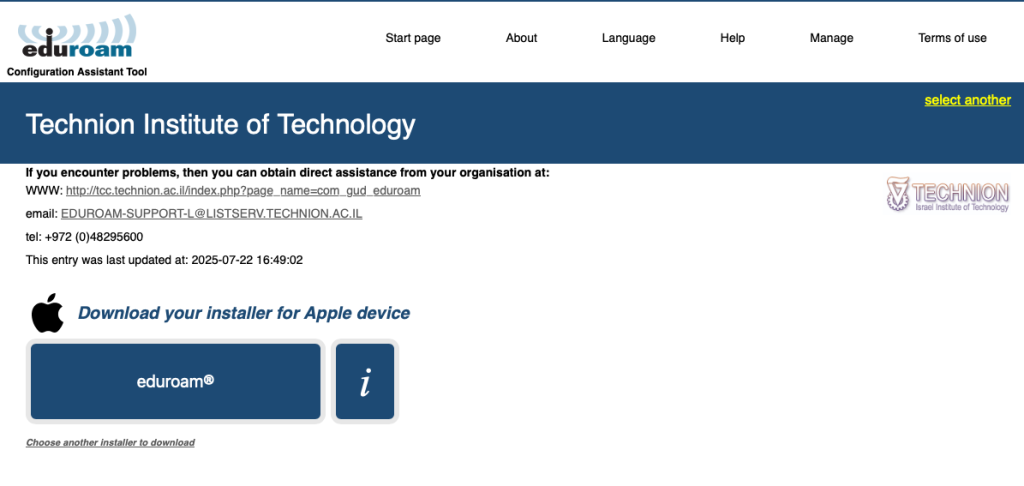1024x486 pixels.
Task: Open the installer info "i" button
Action: (365, 382)
